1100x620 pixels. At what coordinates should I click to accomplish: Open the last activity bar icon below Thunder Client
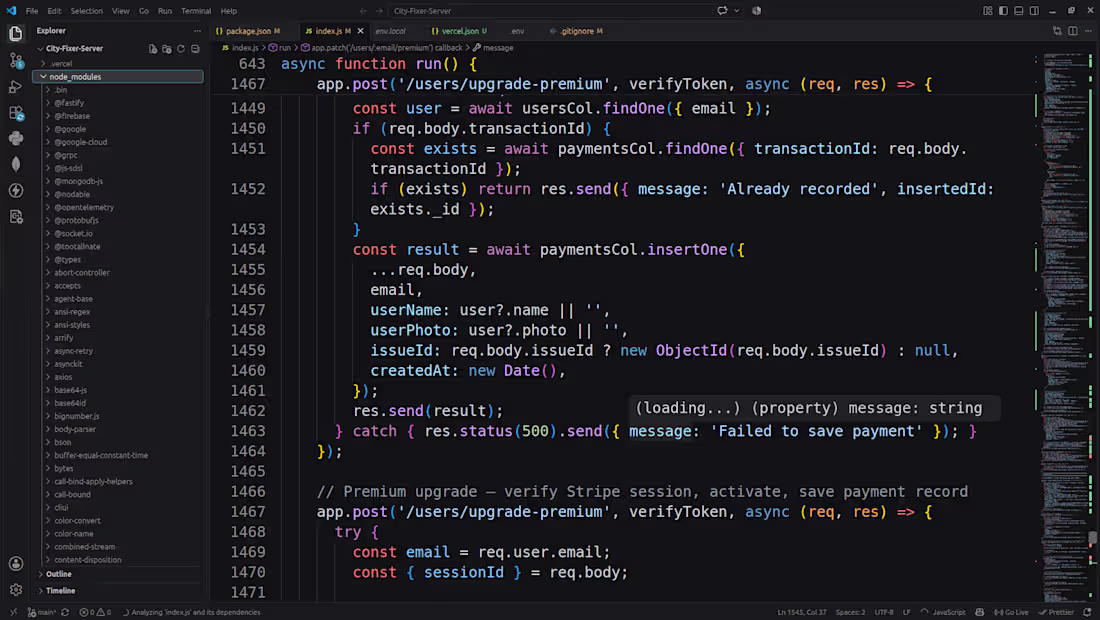[15, 217]
